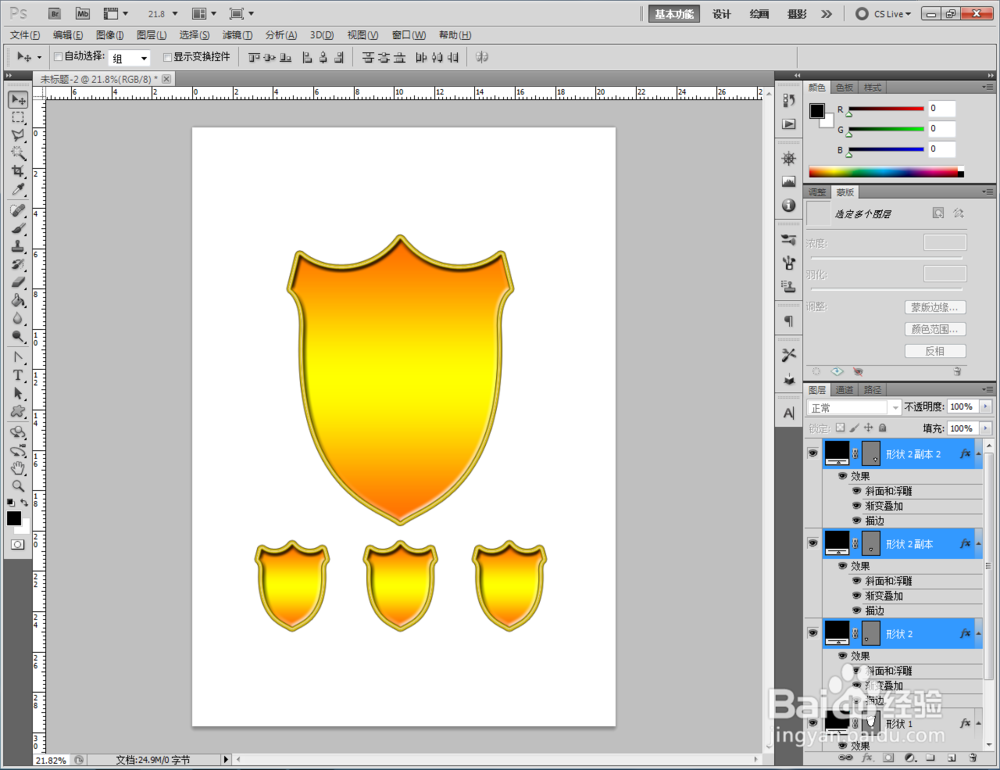Select the Horizontal Type tool
The width and height of the screenshot is (1000, 770).
tap(18, 375)
